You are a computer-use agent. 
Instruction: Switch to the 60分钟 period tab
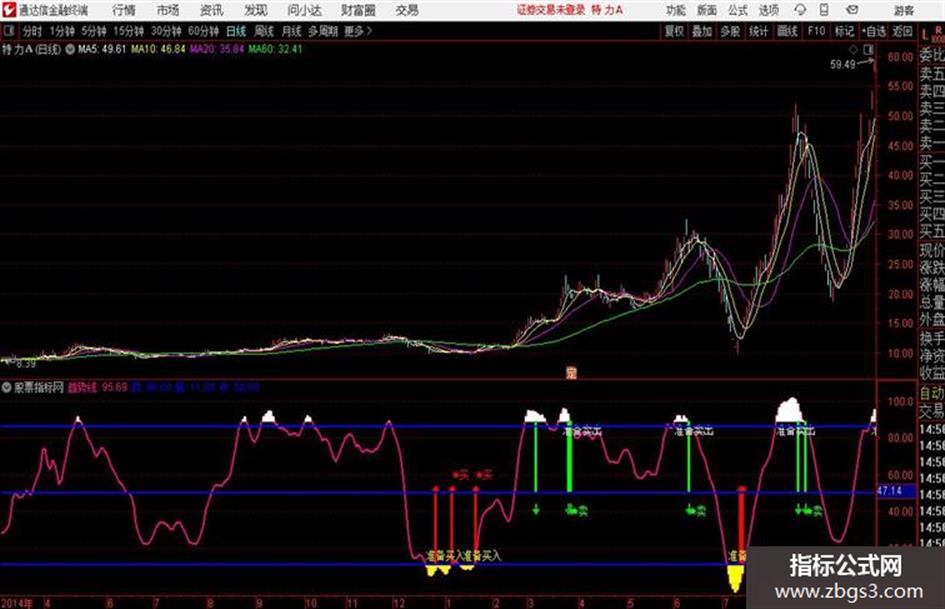pyautogui.click(x=203, y=31)
